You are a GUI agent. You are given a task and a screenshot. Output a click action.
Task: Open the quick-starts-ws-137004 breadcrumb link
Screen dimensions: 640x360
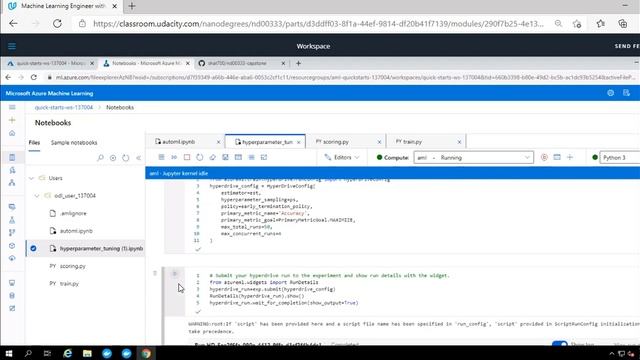pos(64,107)
